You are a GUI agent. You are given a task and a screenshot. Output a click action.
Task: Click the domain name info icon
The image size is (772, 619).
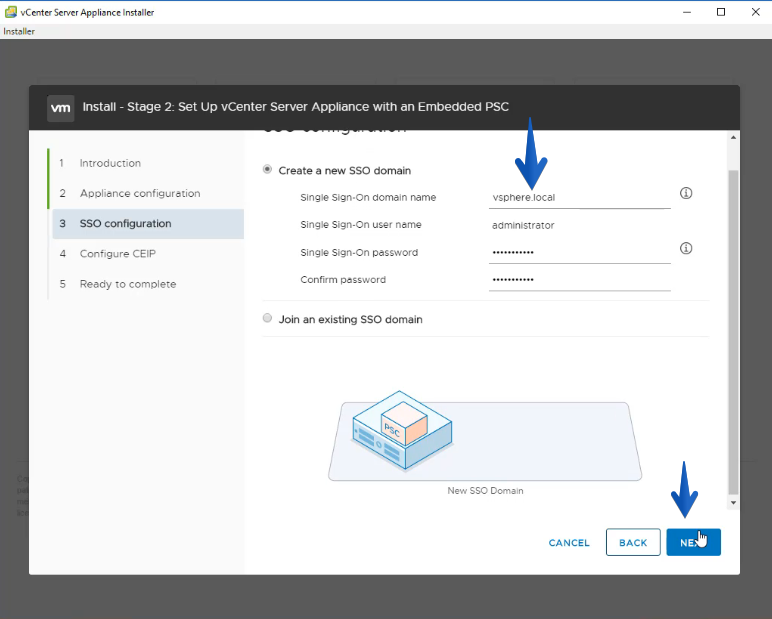(x=686, y=193)
